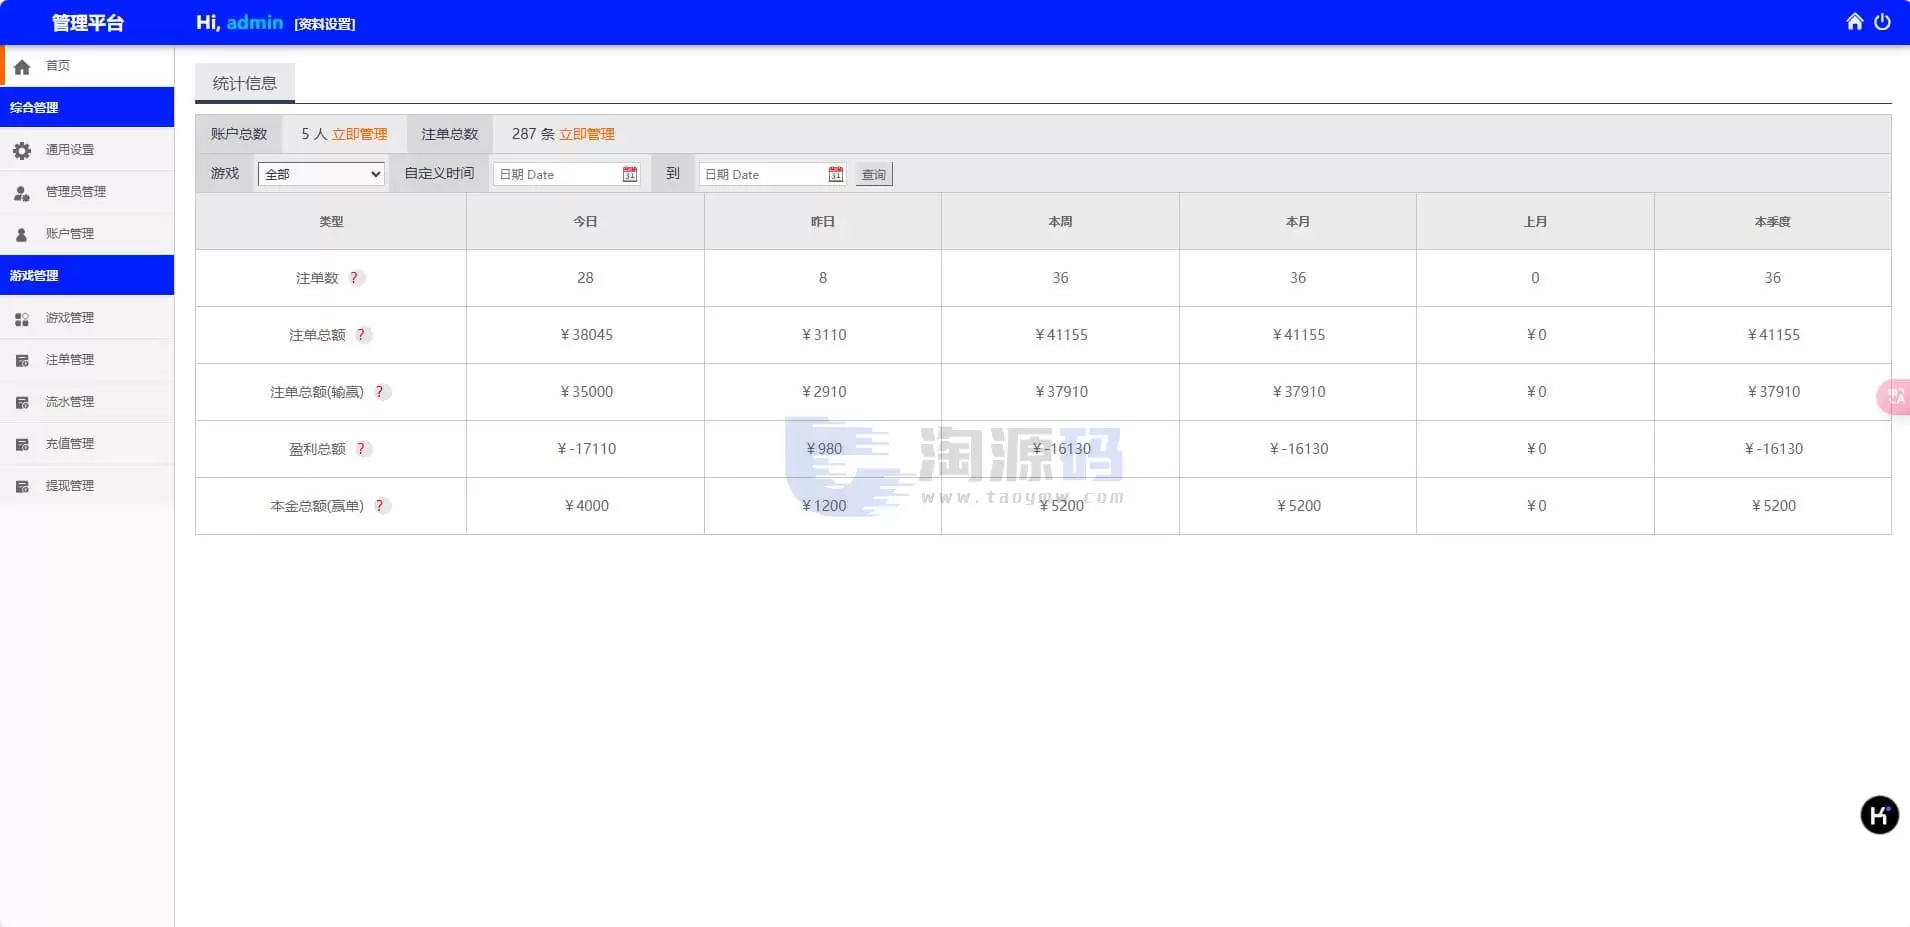Image resolution: width=1910 pixels, height=927 pixels.
Task: Click the icon beside 充值管理
Action: [x=22, y=444]
